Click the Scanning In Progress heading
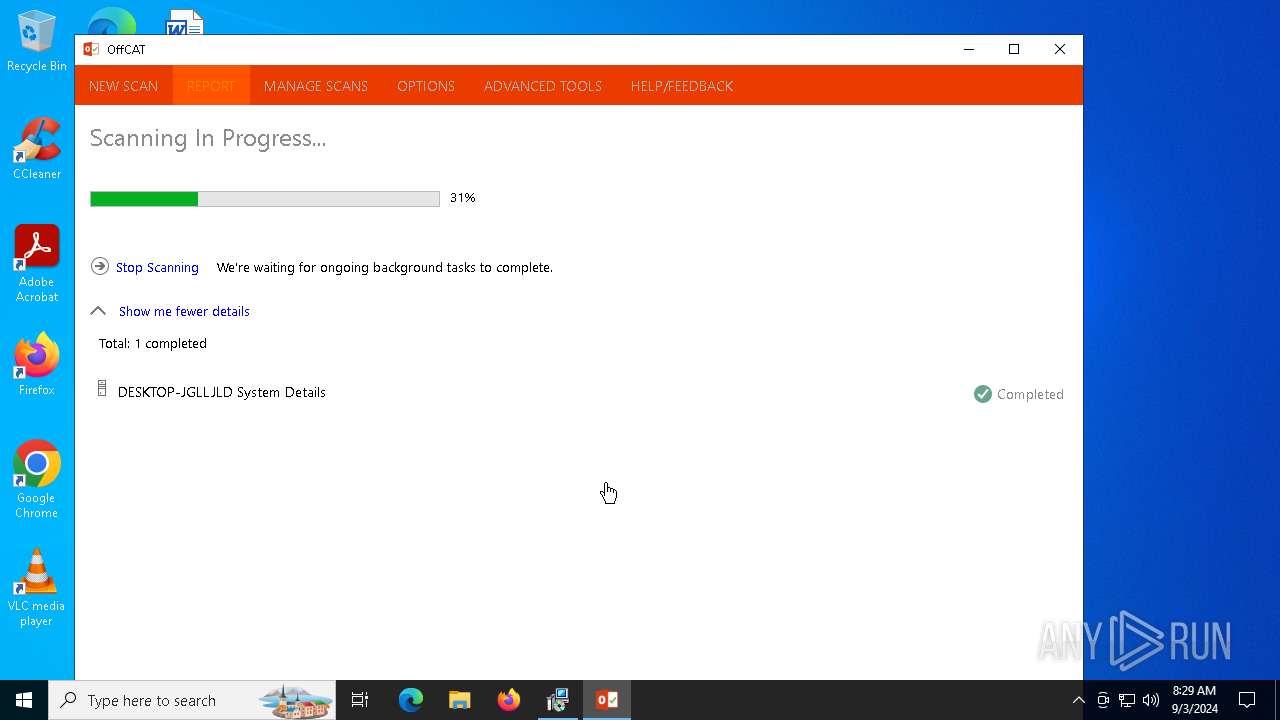This screenshot has height=720, width=1280. 208,138
